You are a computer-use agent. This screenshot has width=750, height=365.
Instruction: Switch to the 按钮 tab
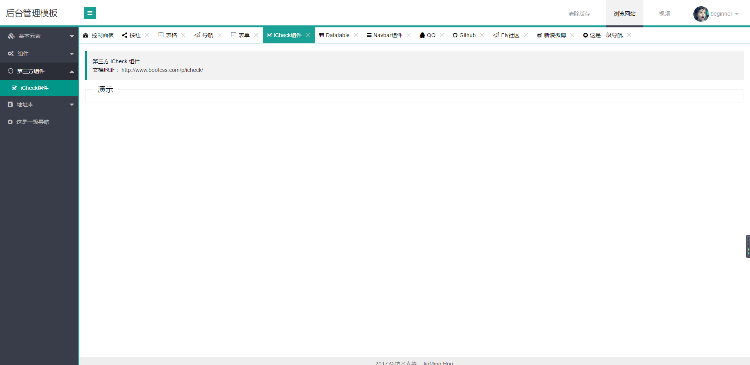point(135,35)
